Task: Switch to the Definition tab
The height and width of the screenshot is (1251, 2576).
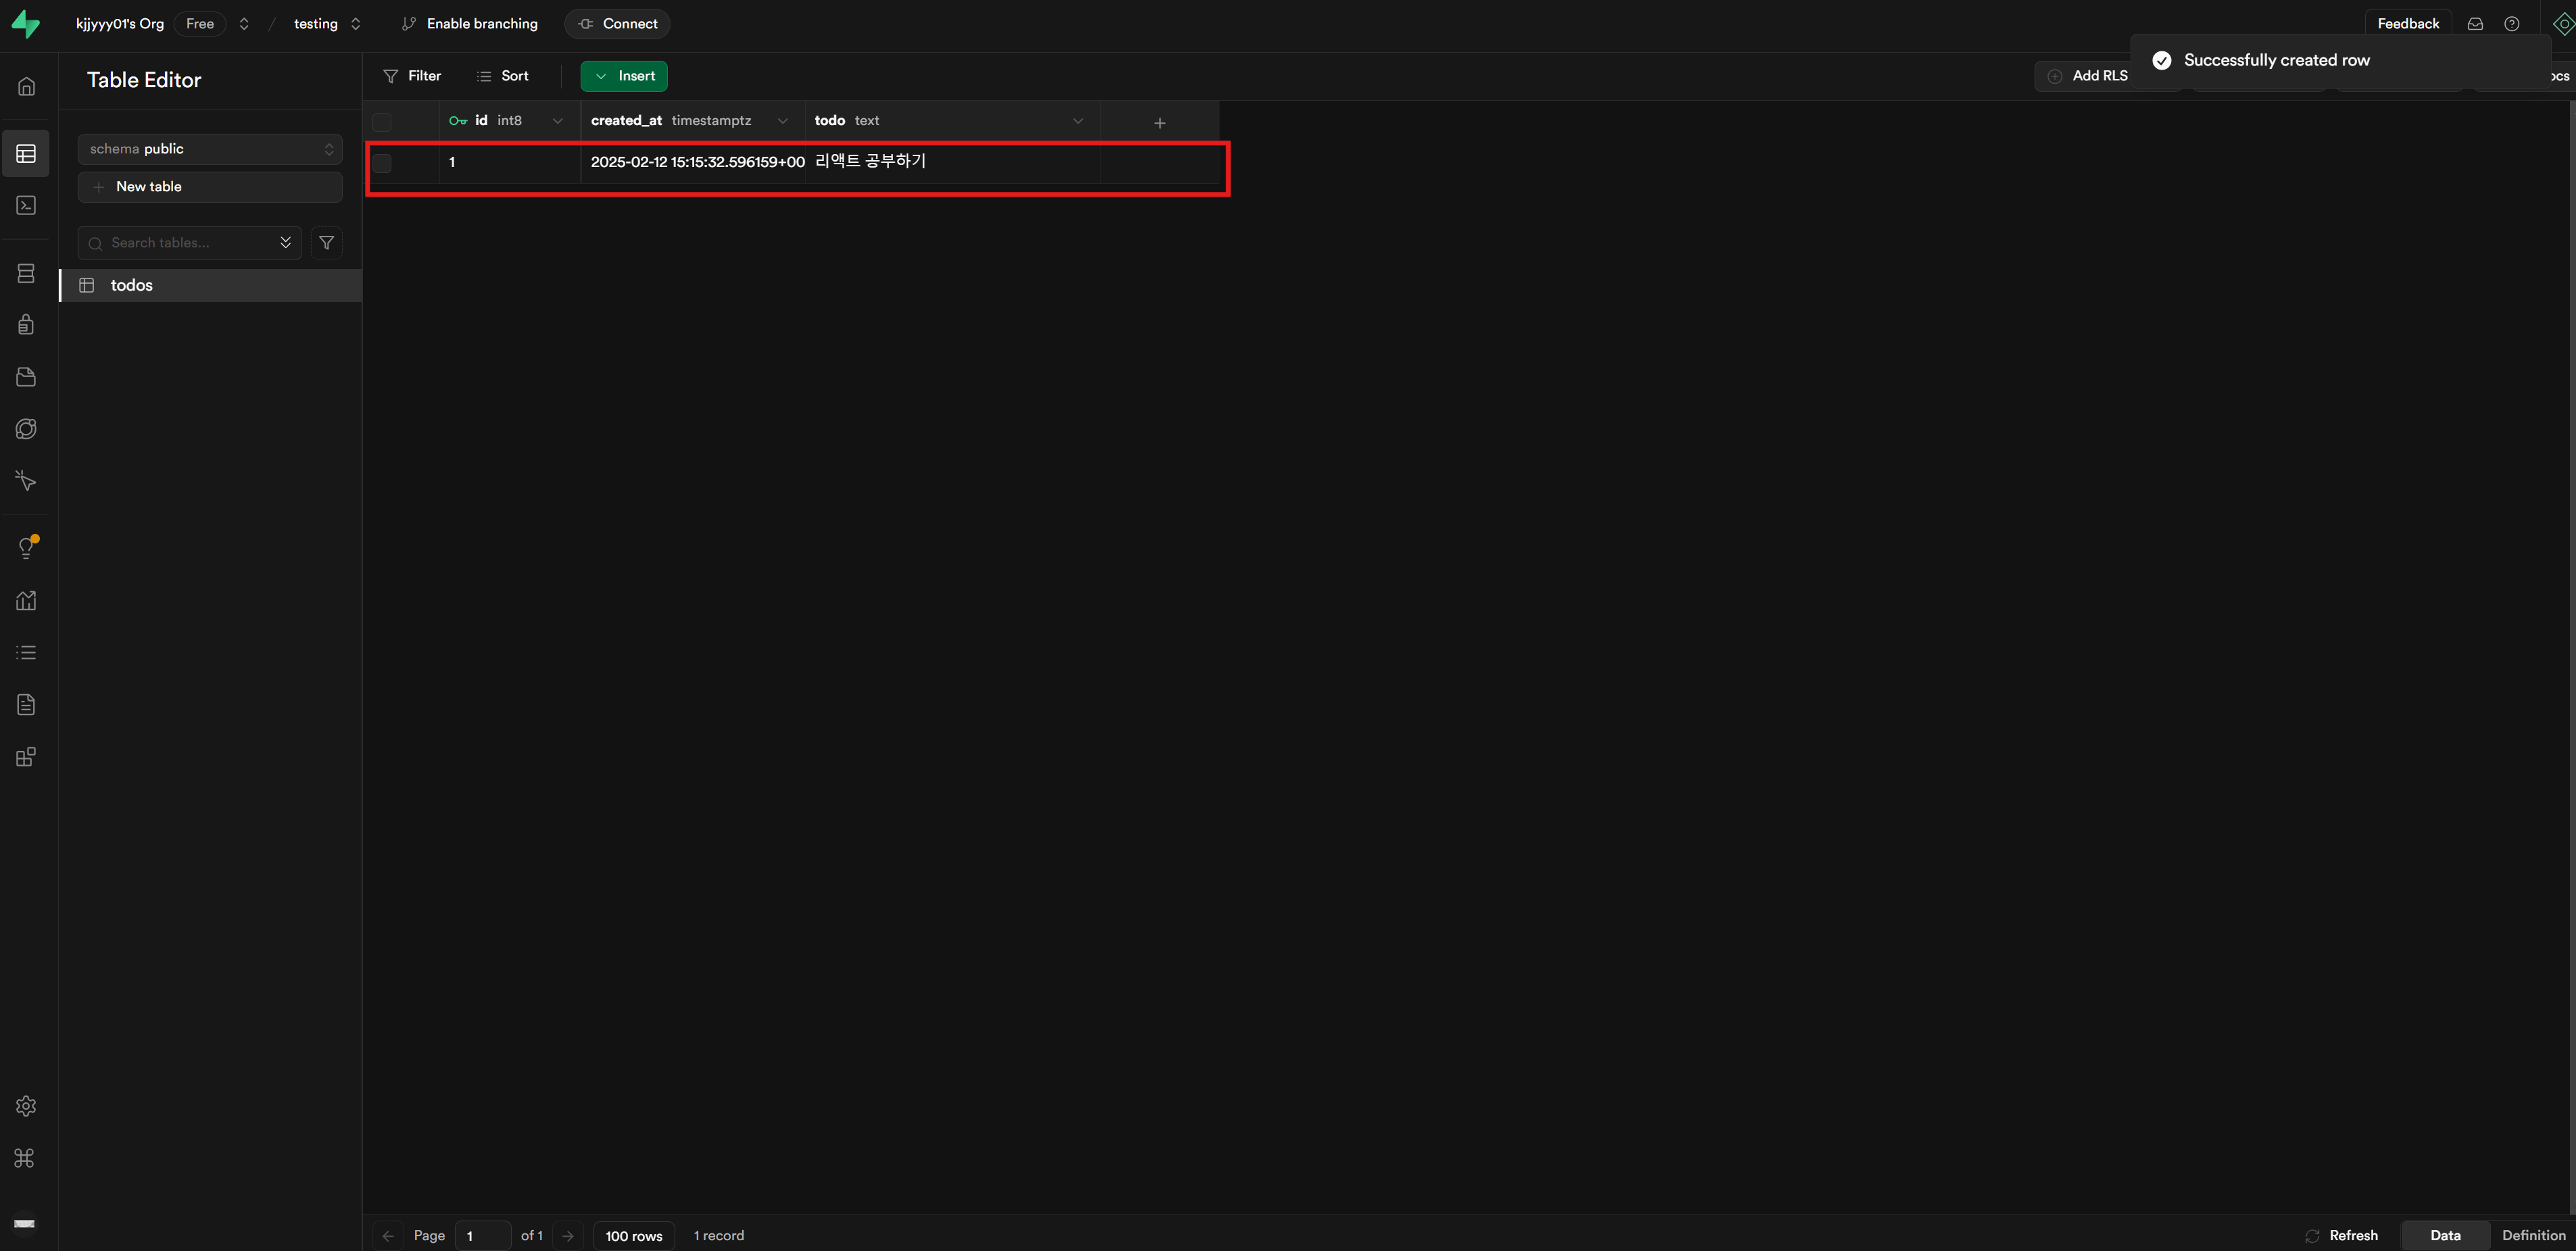Action: coord(2532,1235)
